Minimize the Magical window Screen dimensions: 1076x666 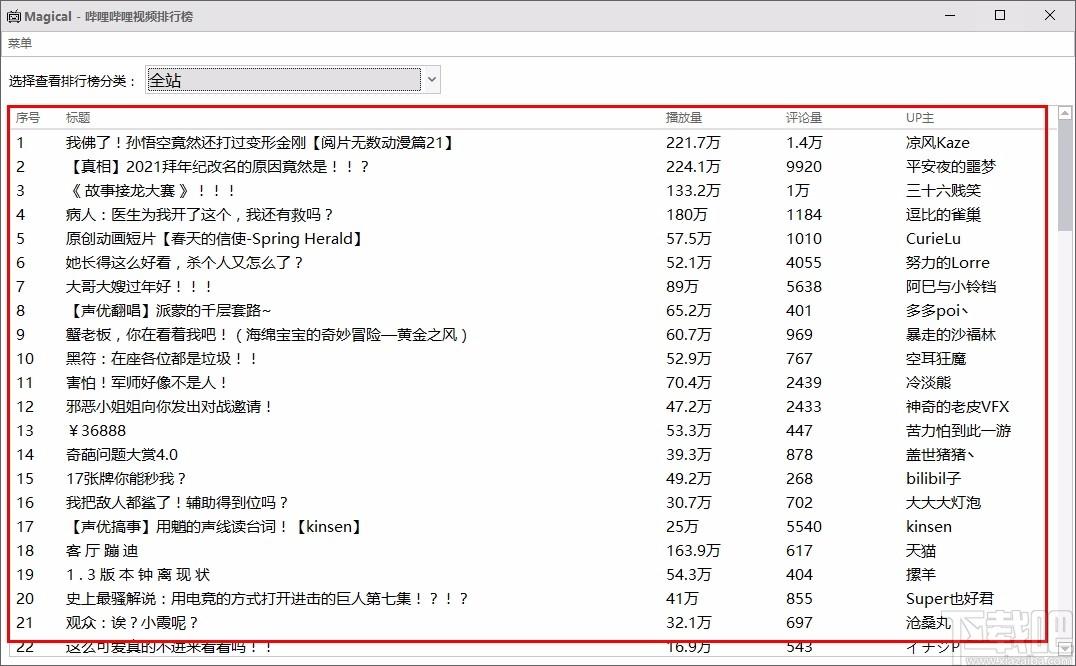[x=950, y=15]
